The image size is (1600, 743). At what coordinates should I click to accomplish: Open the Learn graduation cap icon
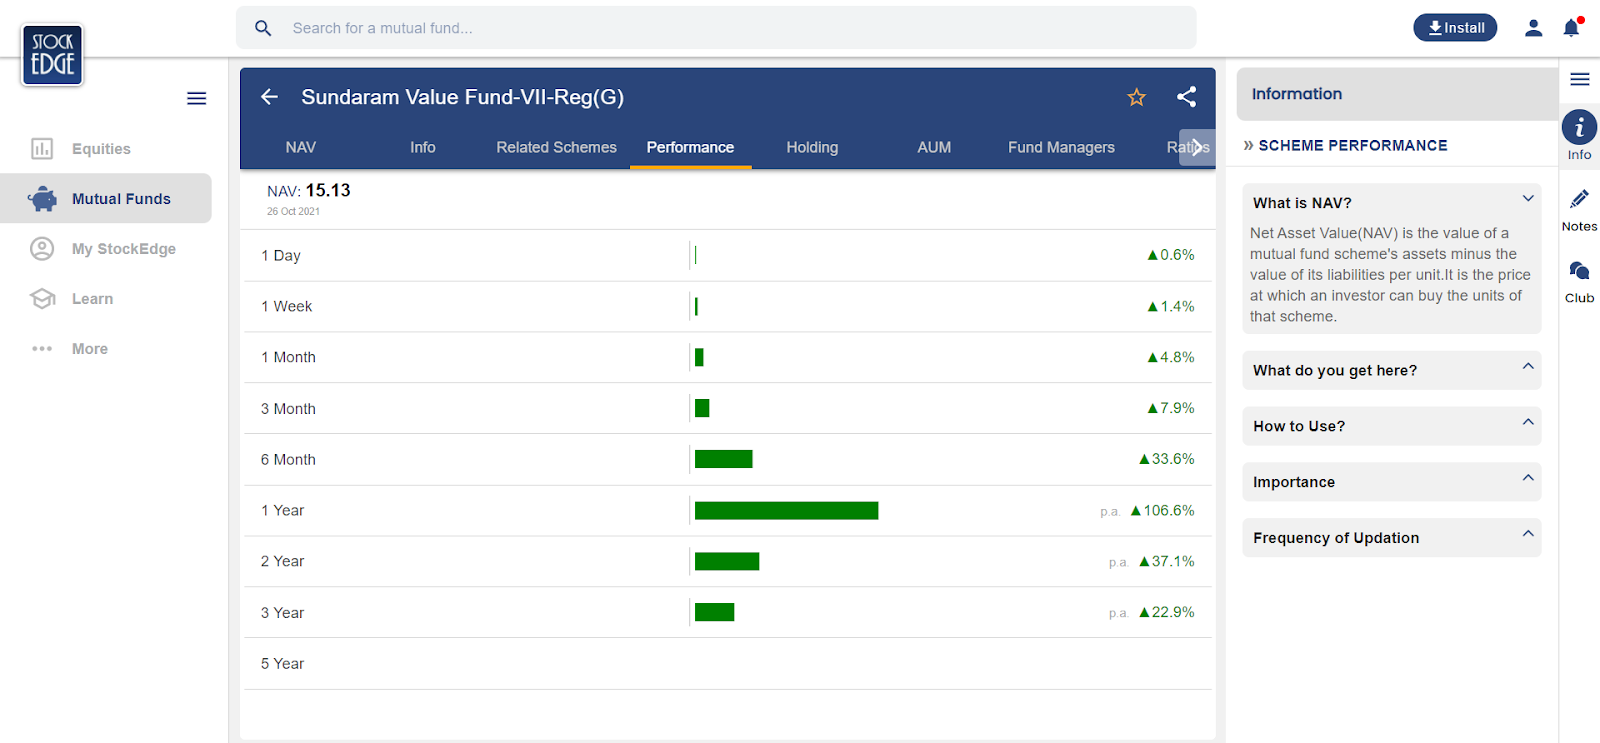pyautogui.click(x=42, y=299)
